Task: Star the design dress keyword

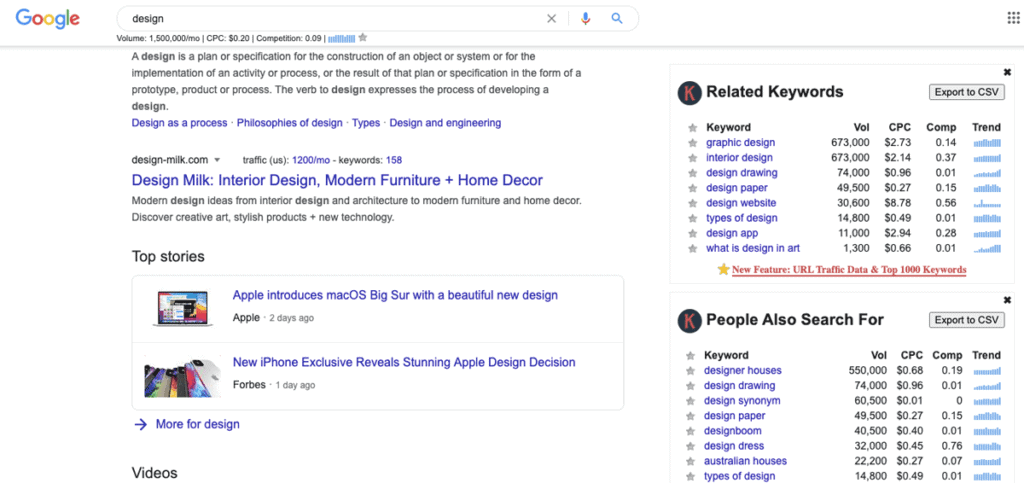Action: 690,446
